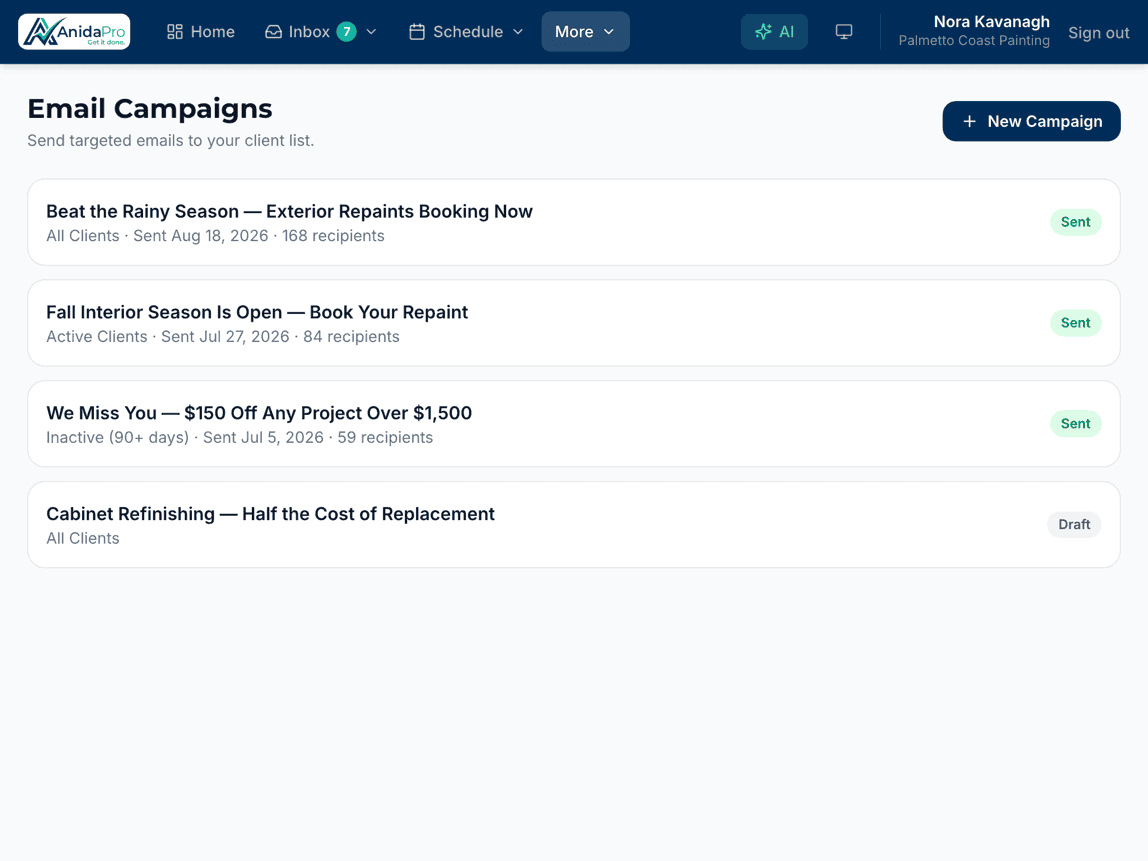Screen dimensions: 1148x861
Task: Expand the Schedule dropdown chevron
Action: 518,31
